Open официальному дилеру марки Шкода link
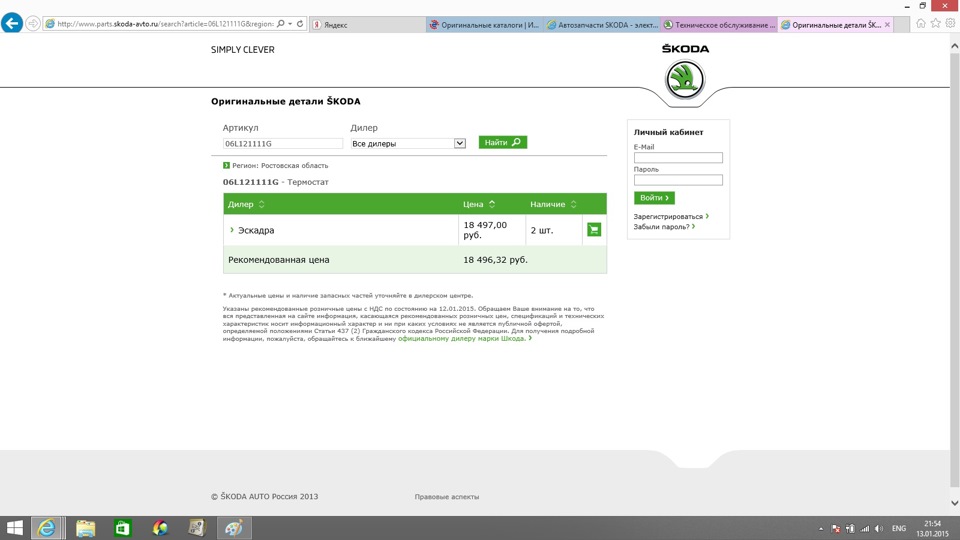This screenshot has height=540, width=960. [465, 338]
